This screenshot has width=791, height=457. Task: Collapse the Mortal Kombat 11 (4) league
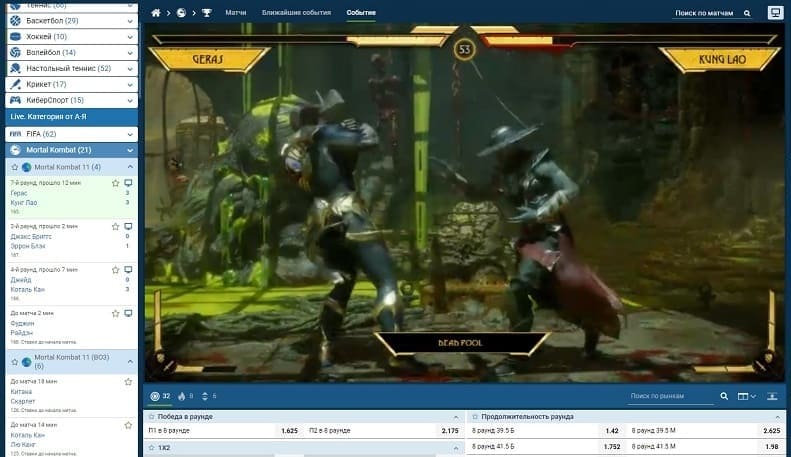(130, 166)
